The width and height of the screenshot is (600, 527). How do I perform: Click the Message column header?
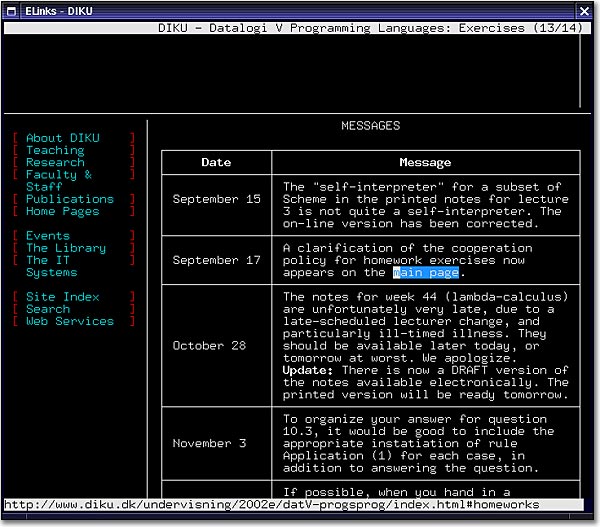pos(425,162)
